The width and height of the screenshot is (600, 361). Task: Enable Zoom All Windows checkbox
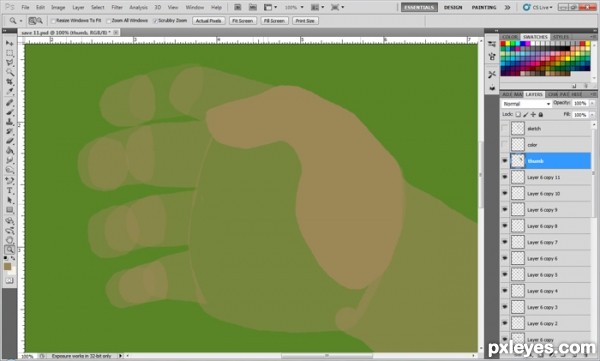click(109, 21)
